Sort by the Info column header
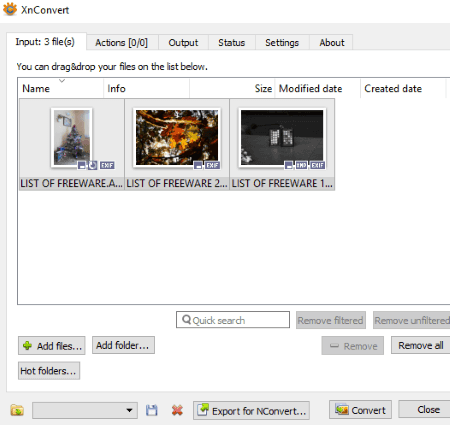 [x=146, y=89]
